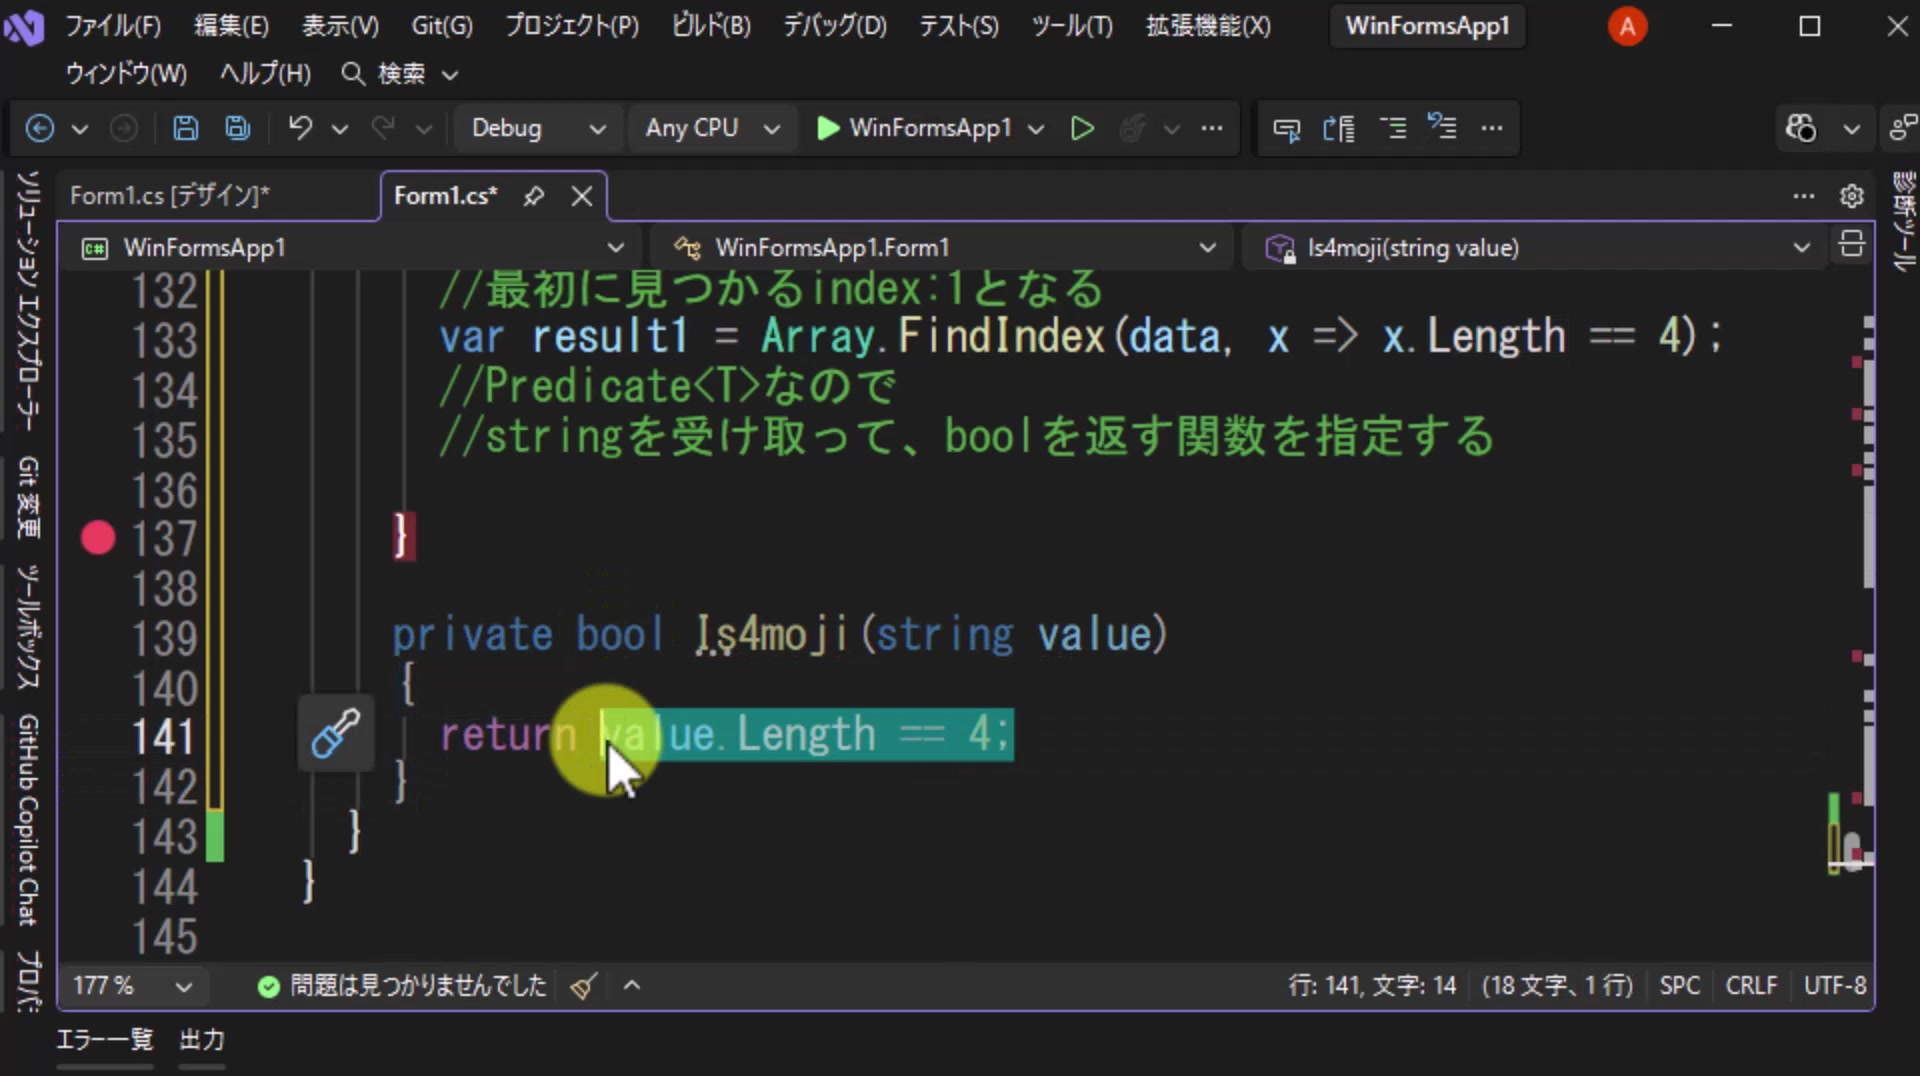Toggle the CRLF line ending indicator
Viewport: 1920px width, 1076px height.
click(1751, 986)
